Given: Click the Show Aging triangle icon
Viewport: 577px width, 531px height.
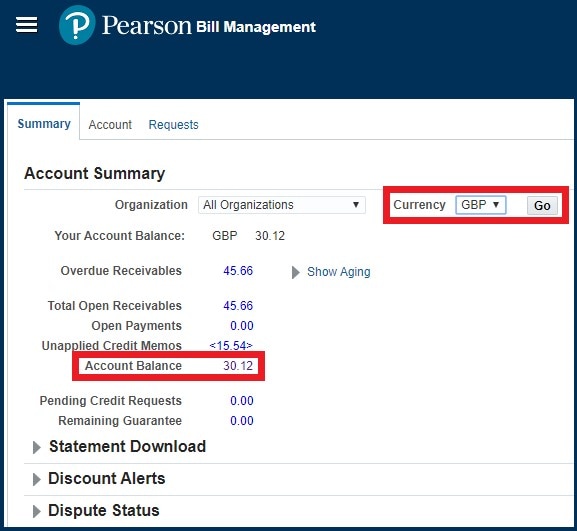Looking at the screenshot, I should coord(295,272).
